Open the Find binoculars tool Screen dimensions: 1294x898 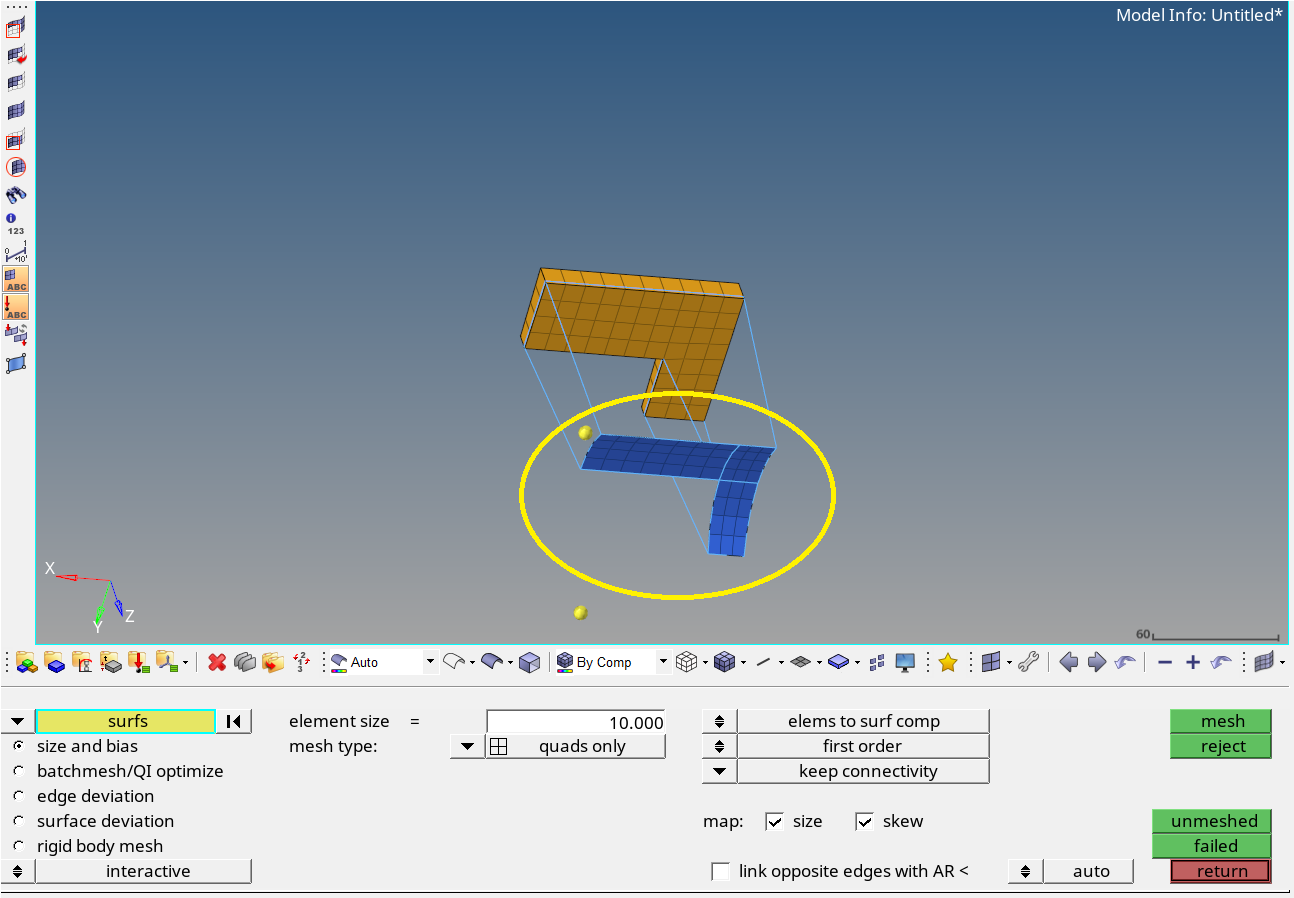tap(16, 195)
